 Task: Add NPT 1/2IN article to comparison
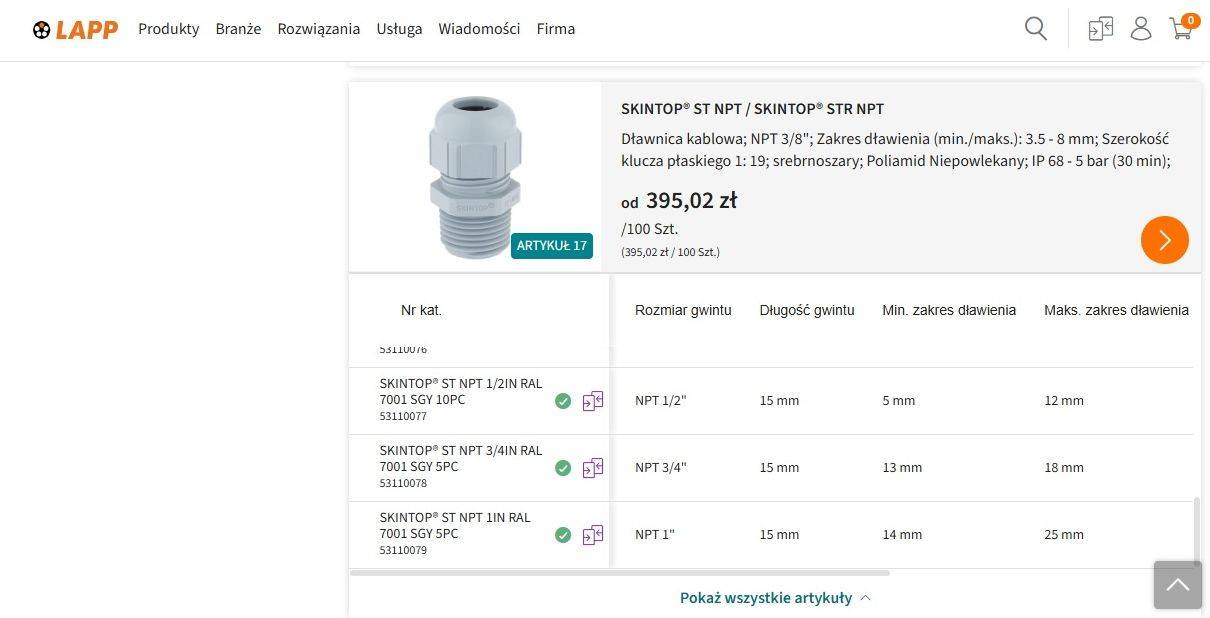(593, 401)
